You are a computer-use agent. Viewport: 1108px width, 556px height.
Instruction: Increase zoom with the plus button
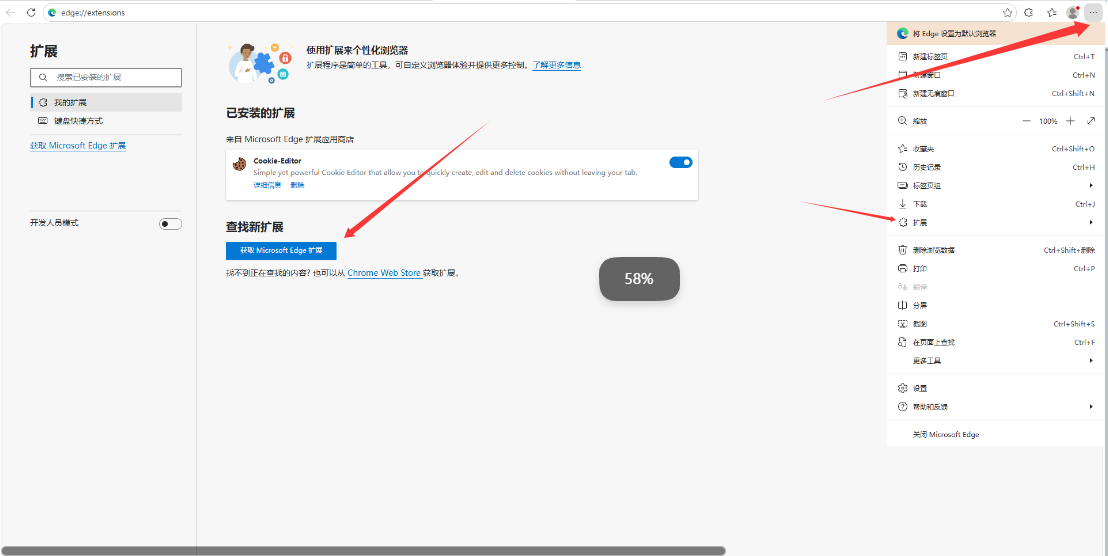tap(1071, 121)
